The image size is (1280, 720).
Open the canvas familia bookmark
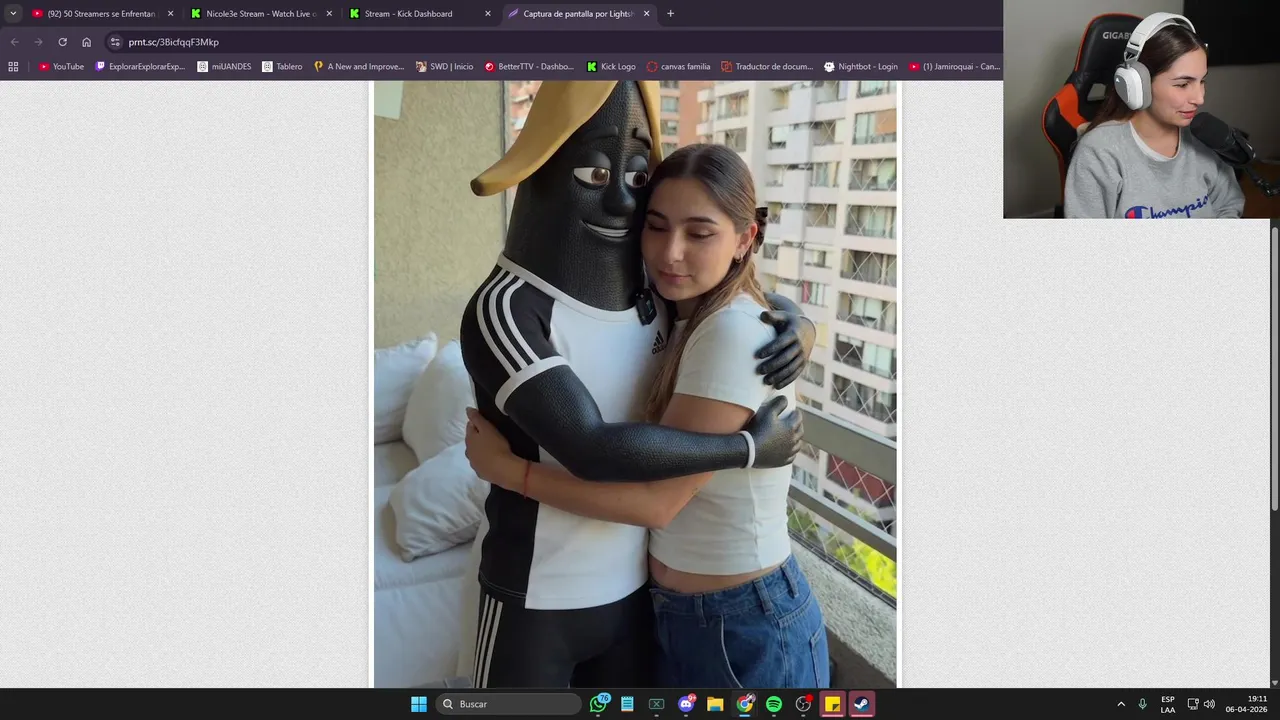678,67
